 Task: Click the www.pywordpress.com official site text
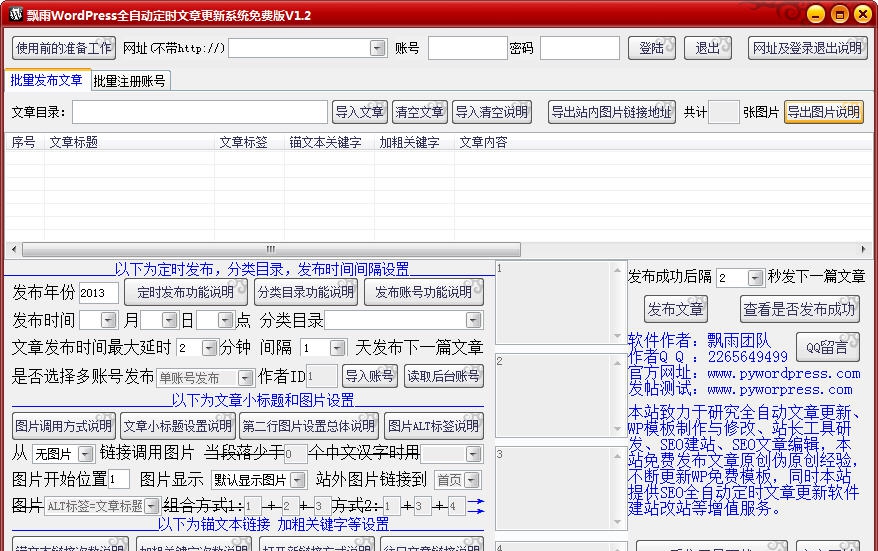784,373
